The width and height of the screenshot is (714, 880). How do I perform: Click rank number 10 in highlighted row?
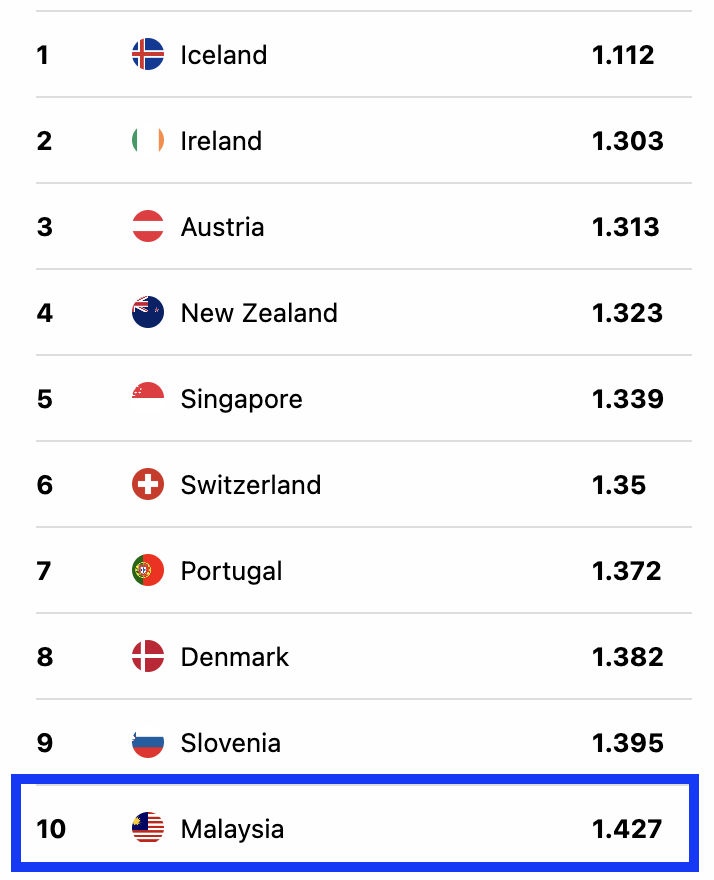pyautogui.click(x=50, y=829)
